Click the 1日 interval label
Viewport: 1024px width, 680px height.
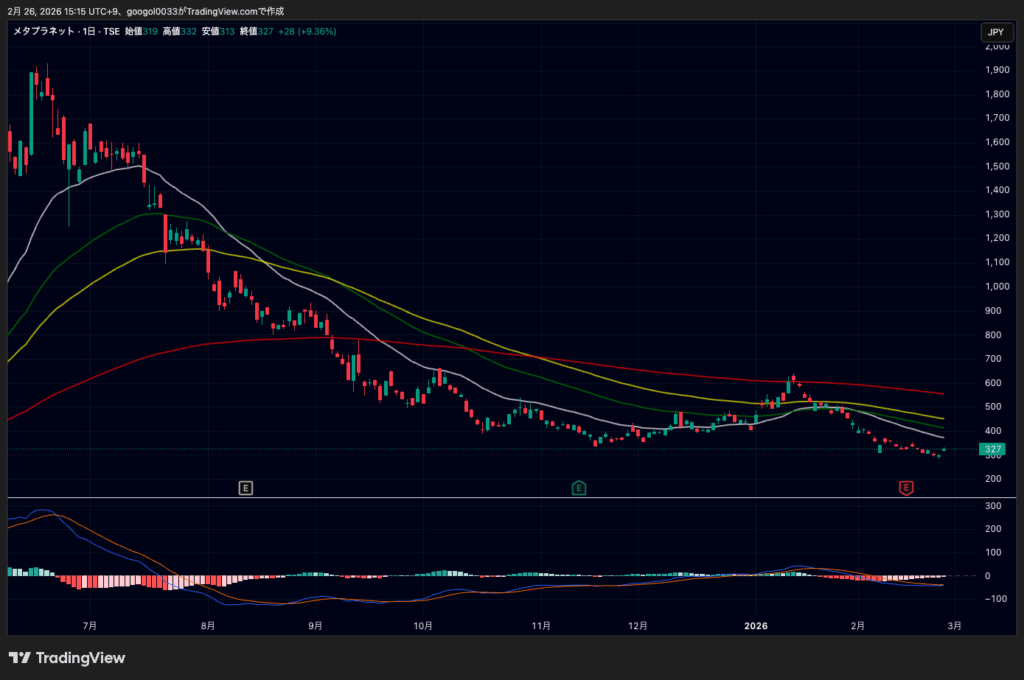tap(91, 32)
